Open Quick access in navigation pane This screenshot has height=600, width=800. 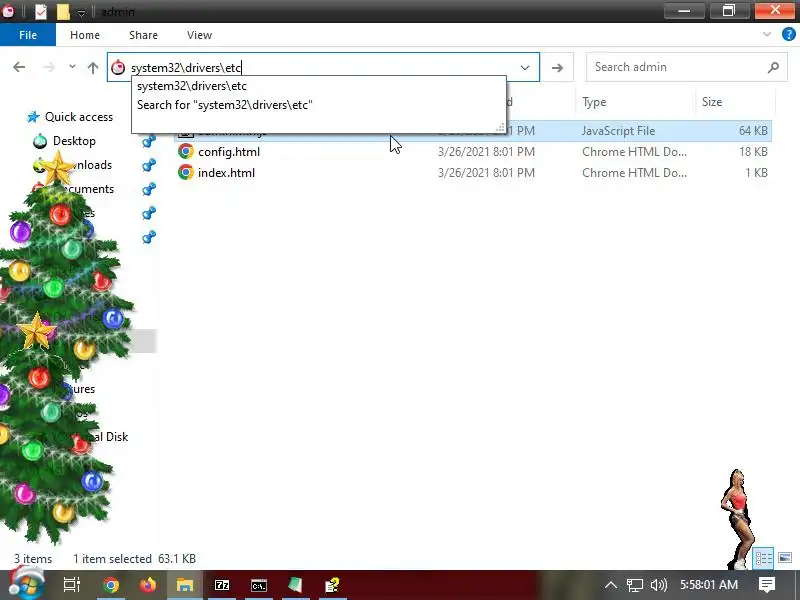tap(79, 117)
